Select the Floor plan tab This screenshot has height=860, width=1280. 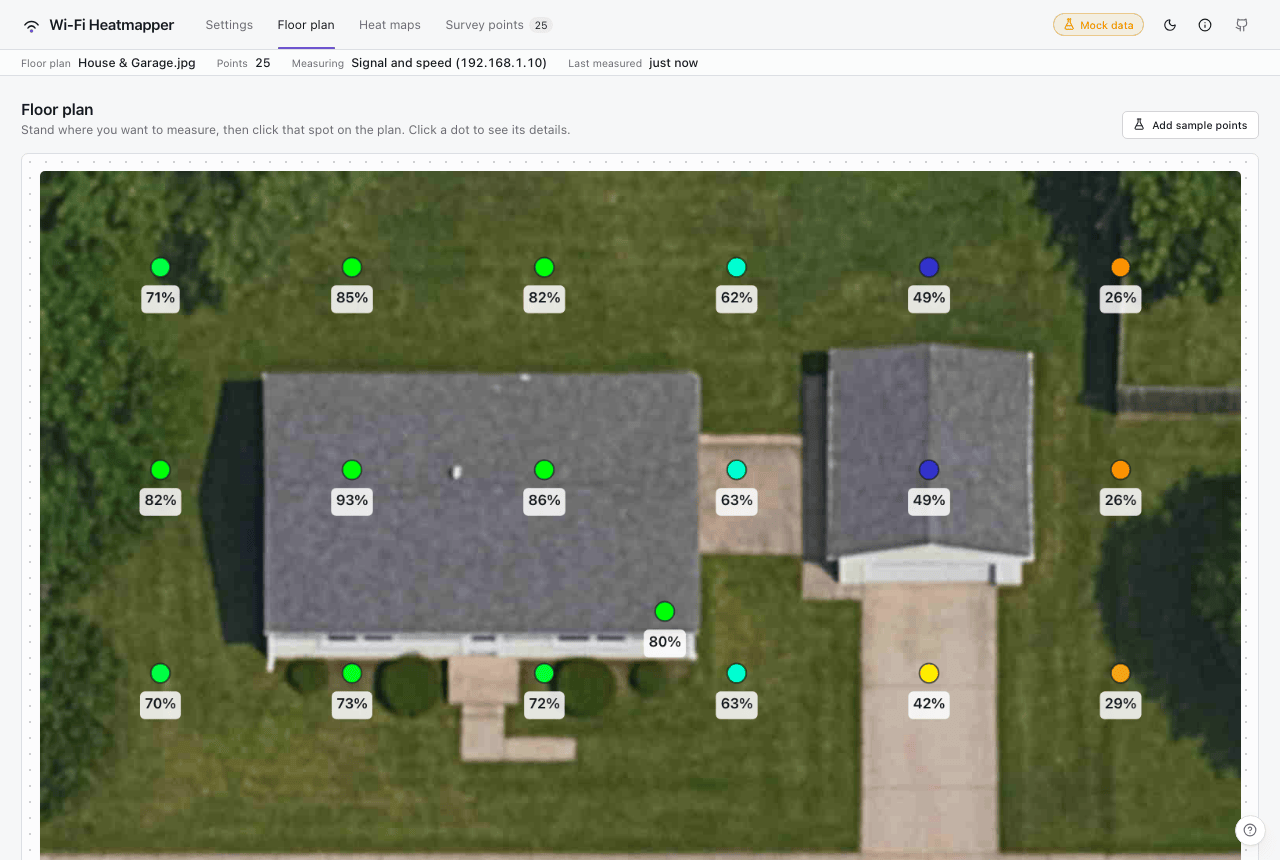tap(306, 25)
